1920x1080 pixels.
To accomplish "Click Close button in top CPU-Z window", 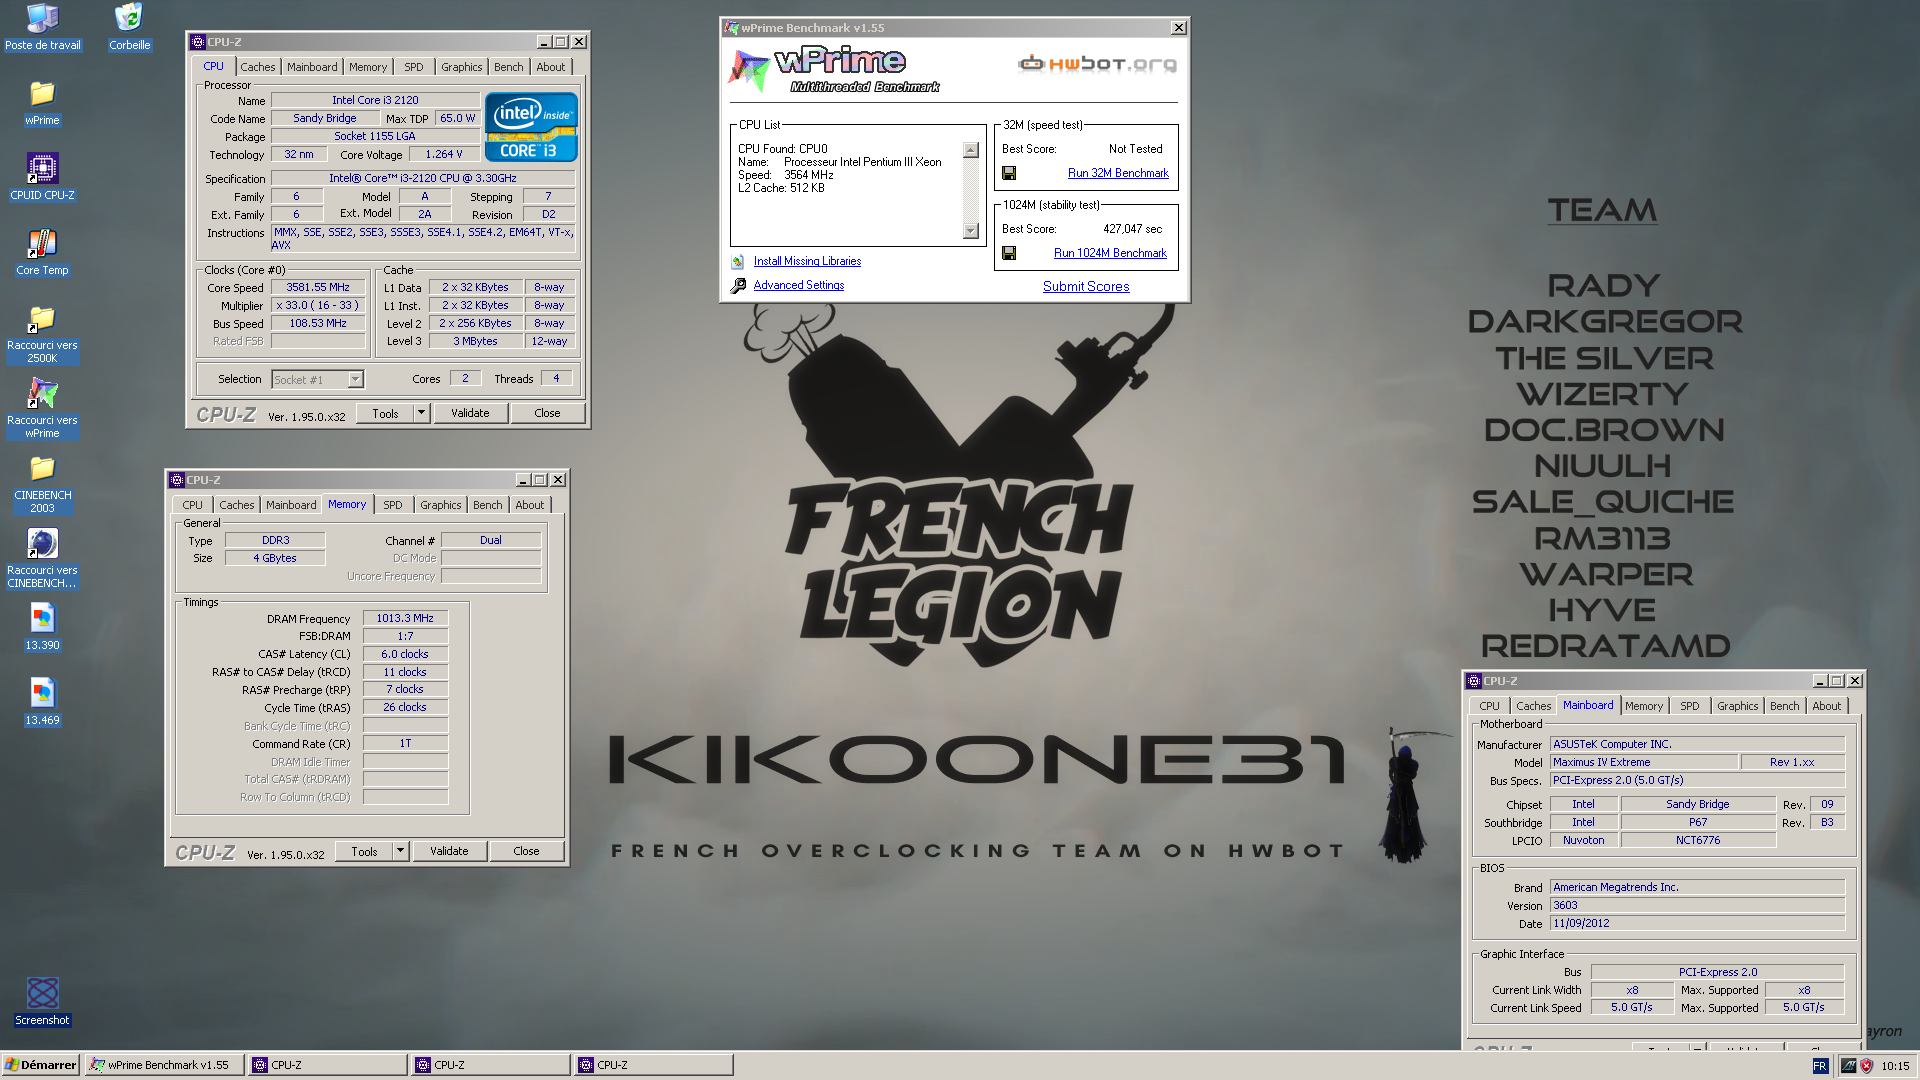I will click(547, 413).
